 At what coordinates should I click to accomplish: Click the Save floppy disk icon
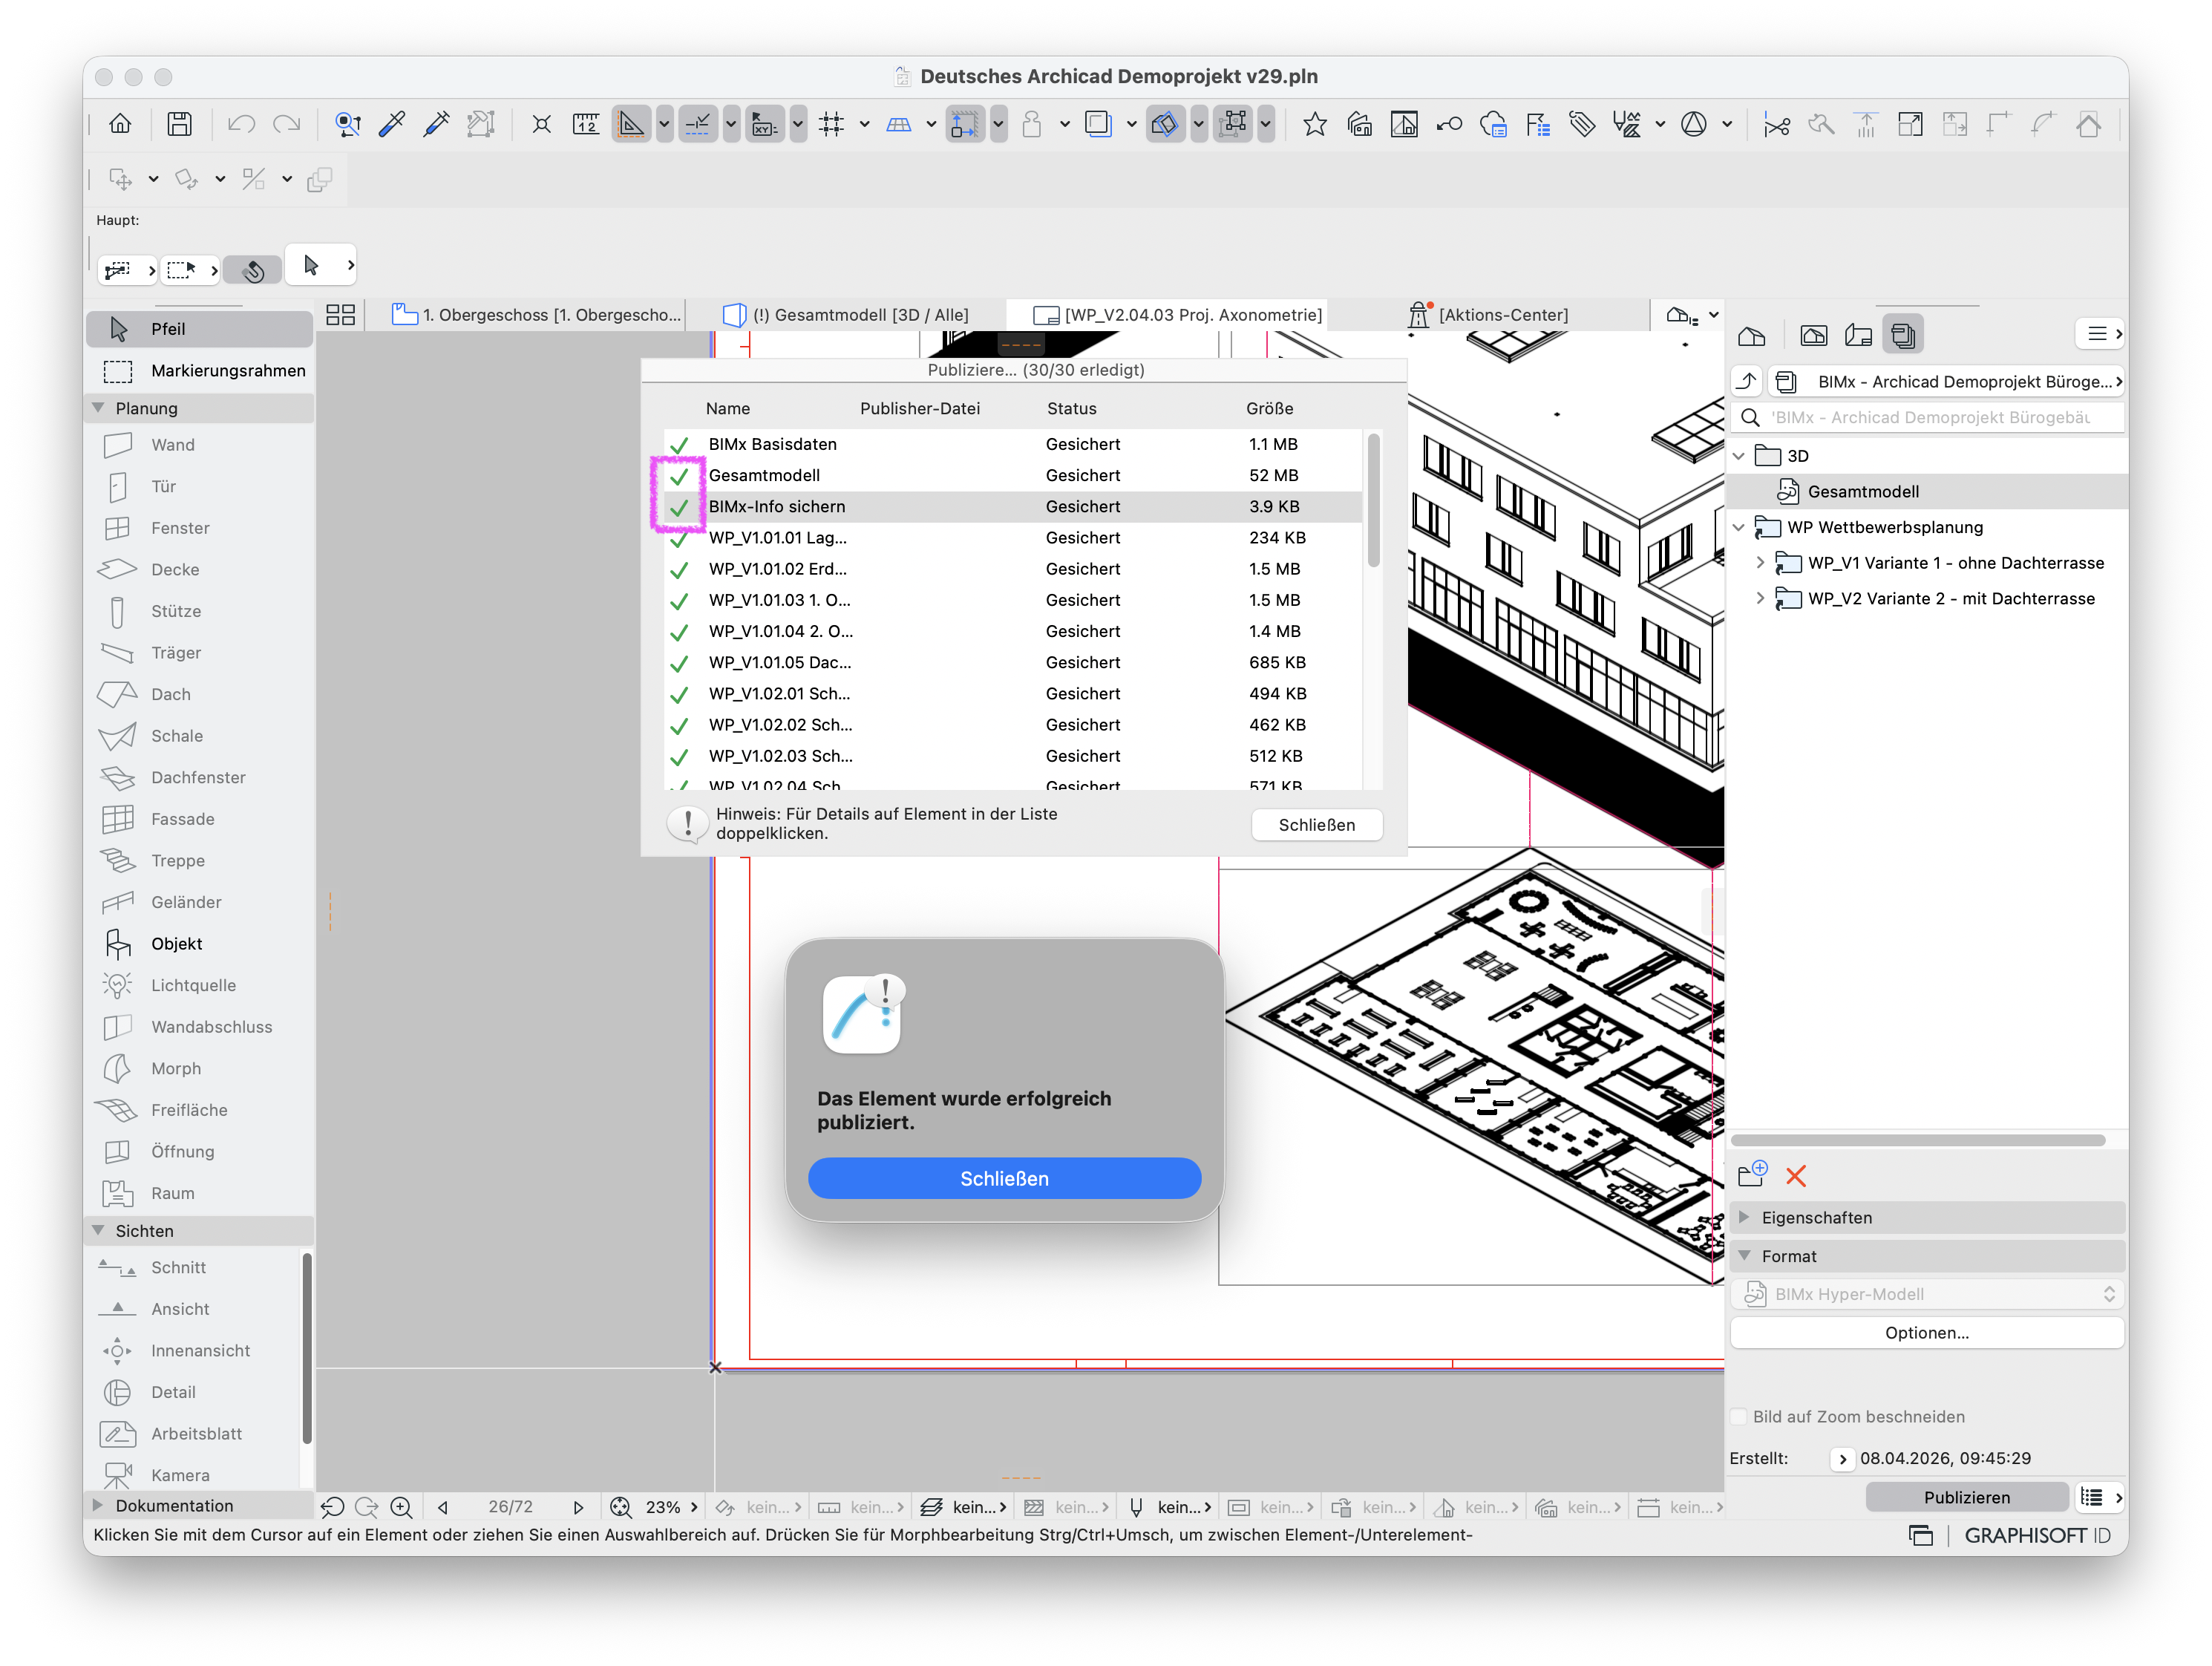179,124
